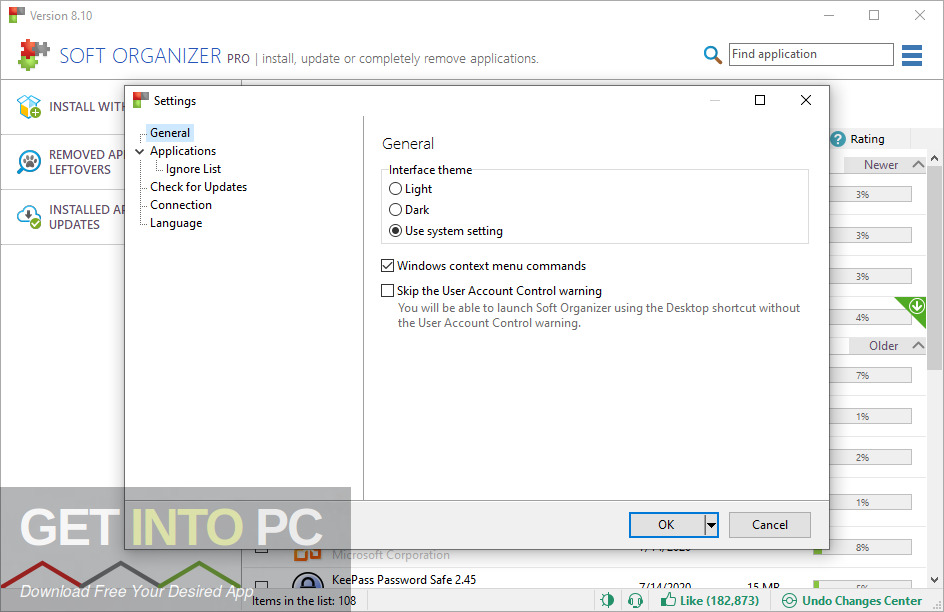Image resolution: width=944 pixels, height=612 pixels.
Task: Open the OK button dropdown arrow
Action: [711, 525]
